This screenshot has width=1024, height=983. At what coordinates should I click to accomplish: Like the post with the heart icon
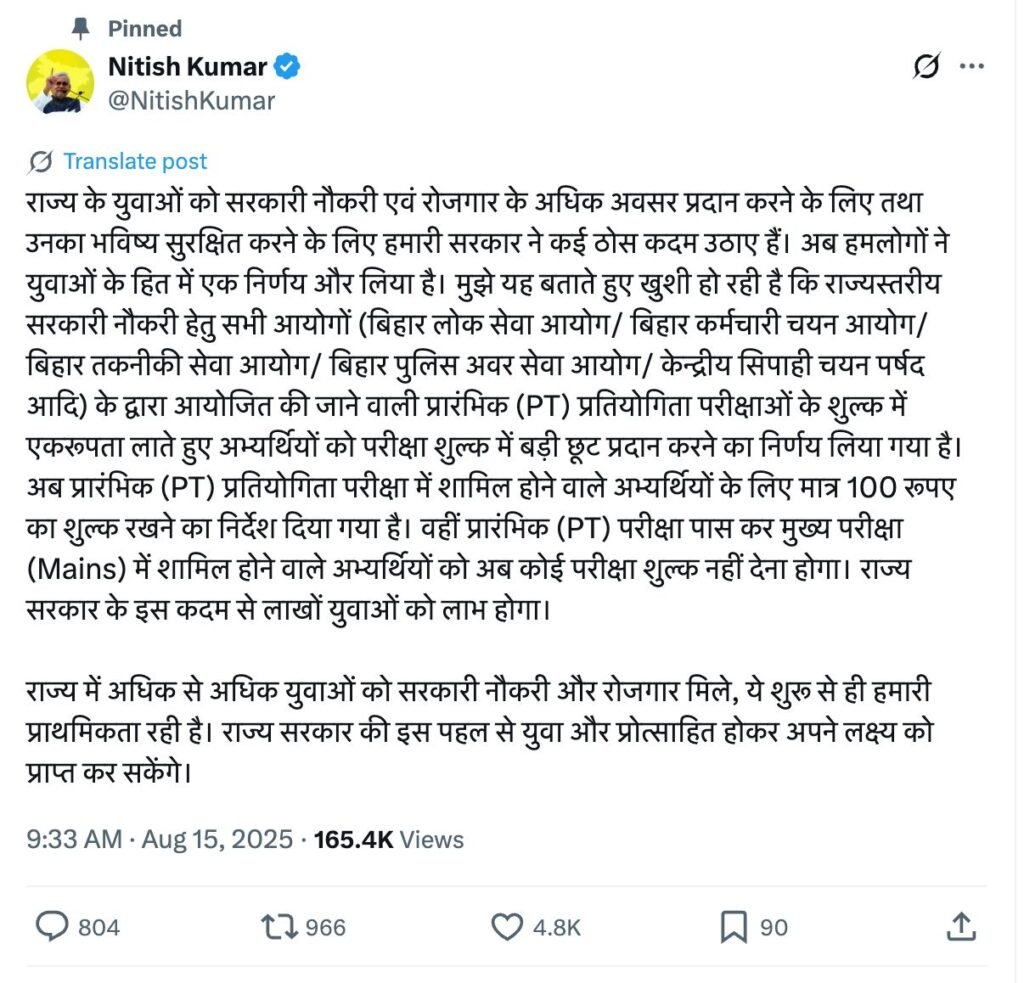click(x=508, y=927)
